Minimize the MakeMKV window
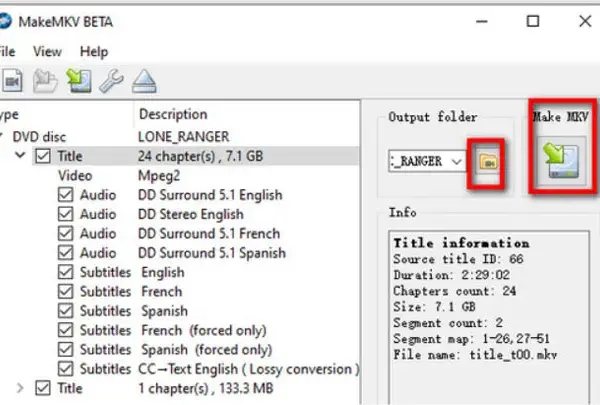The height and width of the screenshot is (405, 600). pyautogui.click(x=481, y=21)
